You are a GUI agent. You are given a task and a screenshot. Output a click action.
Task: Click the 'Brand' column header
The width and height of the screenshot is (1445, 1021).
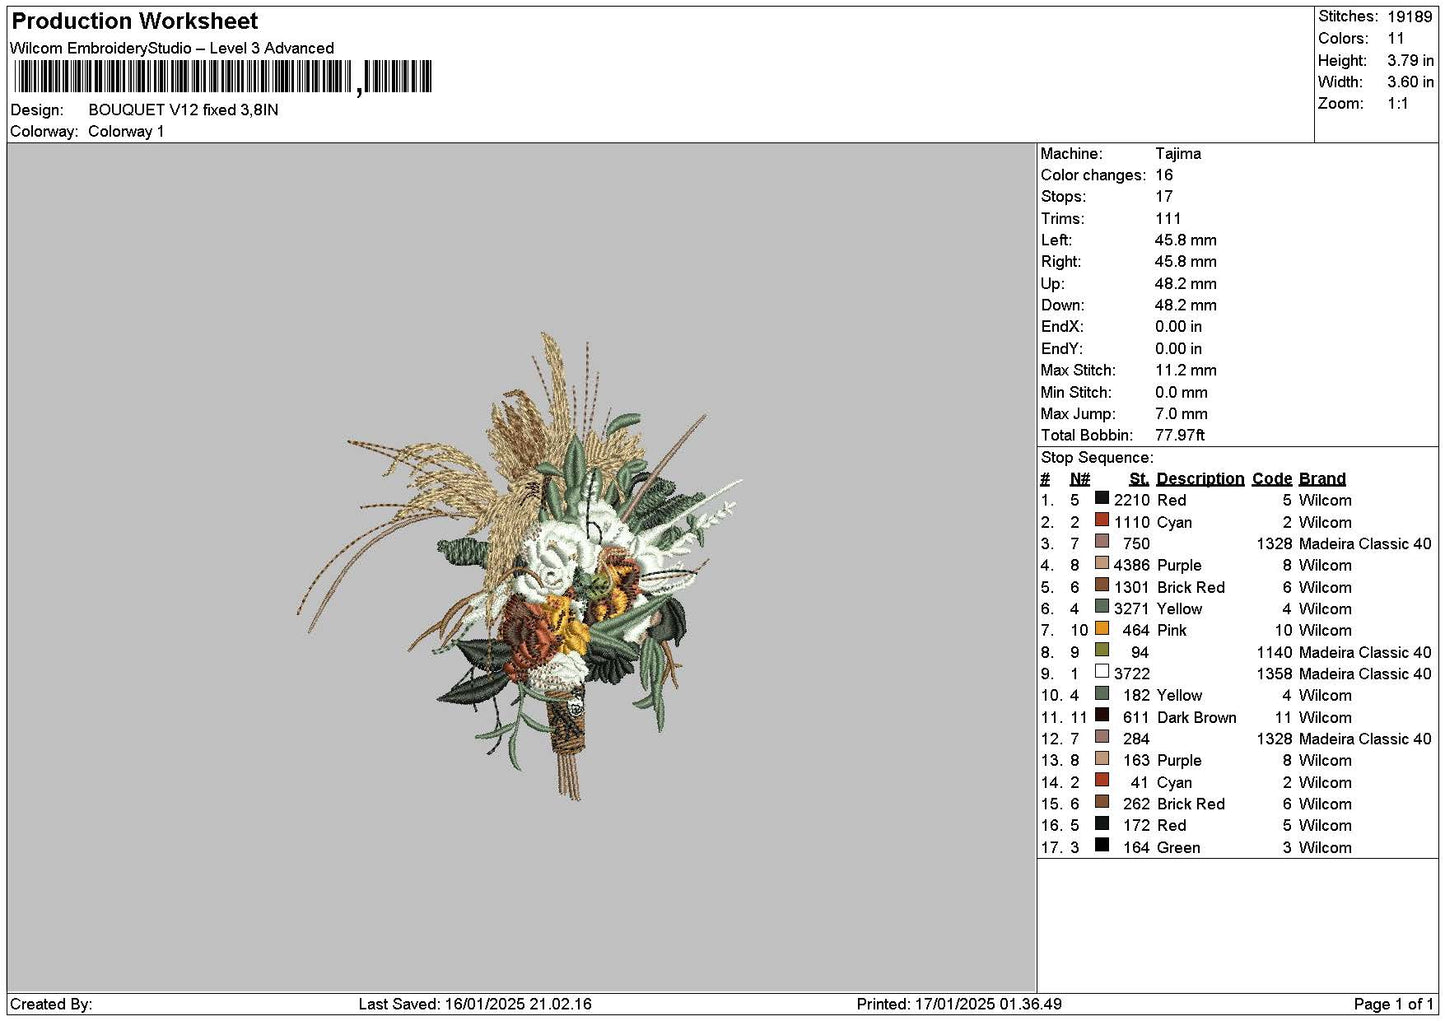click(1322, 479)
